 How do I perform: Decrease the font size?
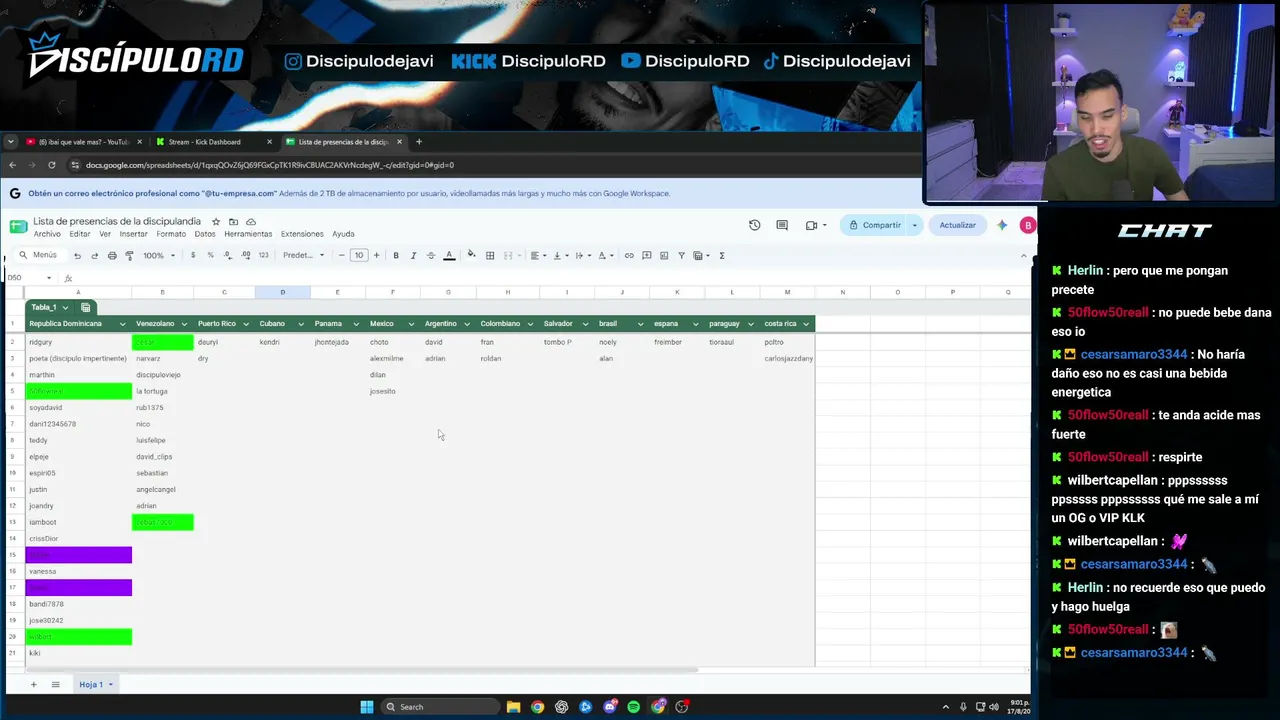[x=342, y=255]
